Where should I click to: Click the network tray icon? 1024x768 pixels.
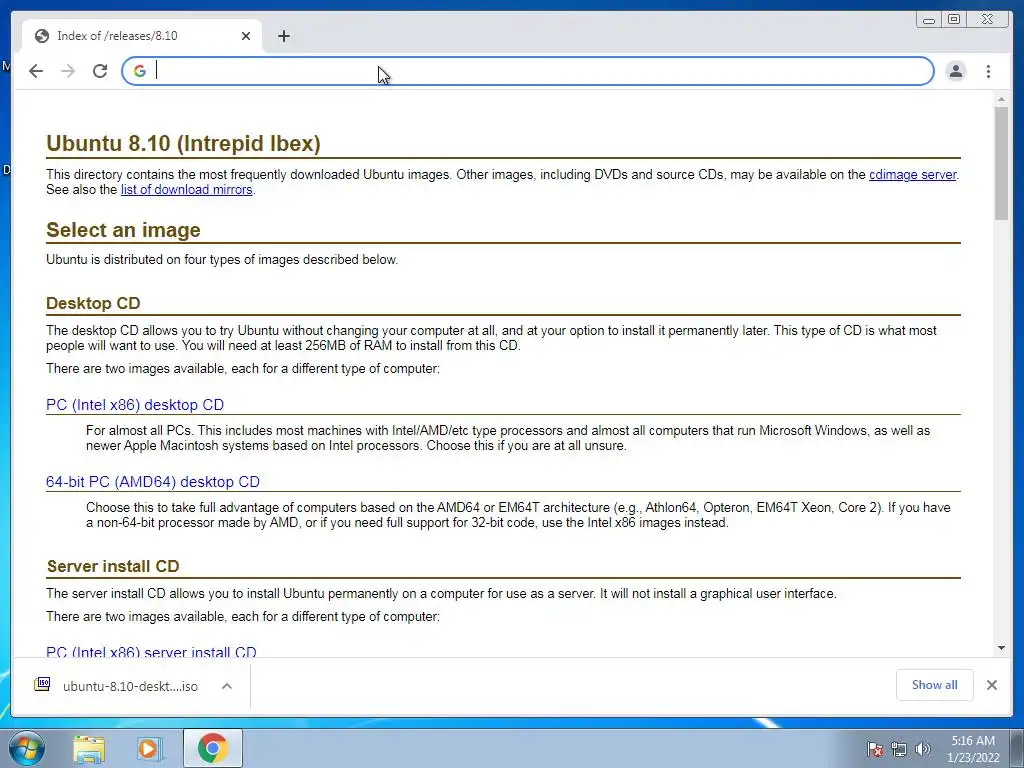coord(899,749)
